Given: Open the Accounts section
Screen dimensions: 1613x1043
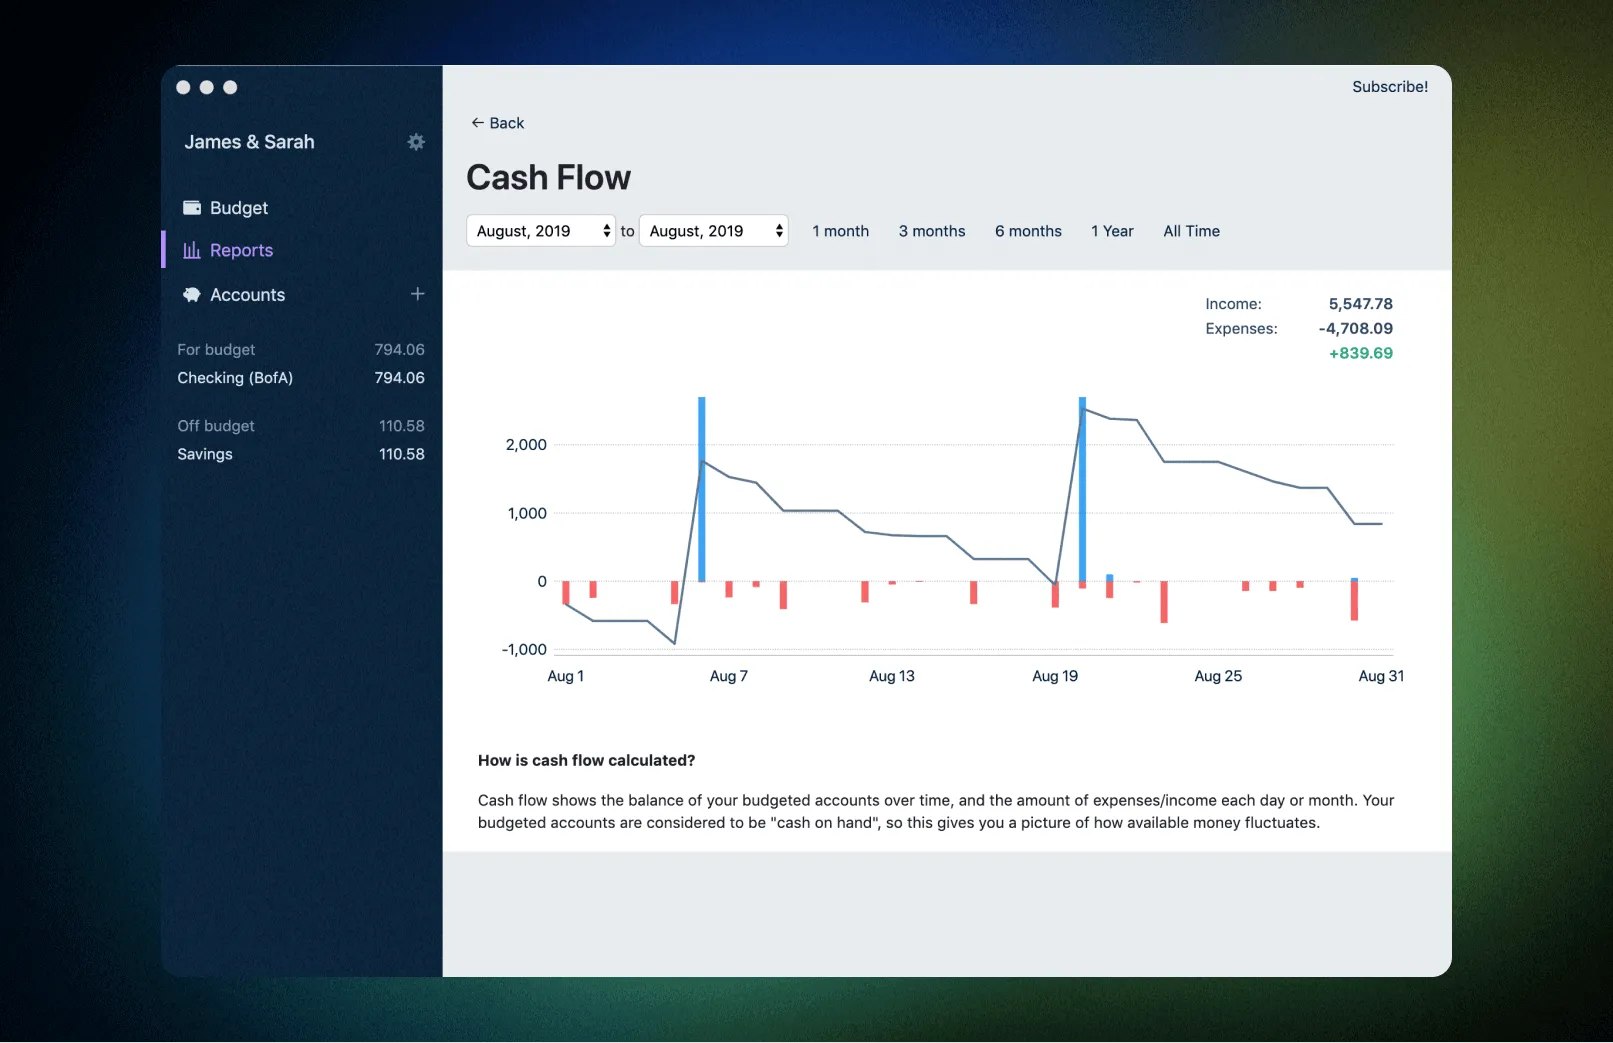Looking at the screenshot, I should (x=247, y=295).
